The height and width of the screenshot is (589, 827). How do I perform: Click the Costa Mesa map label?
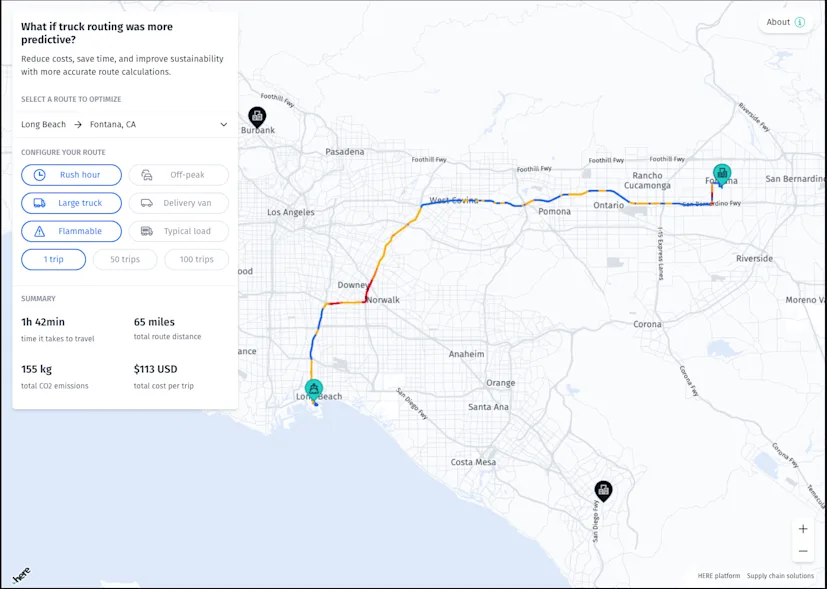473,462
